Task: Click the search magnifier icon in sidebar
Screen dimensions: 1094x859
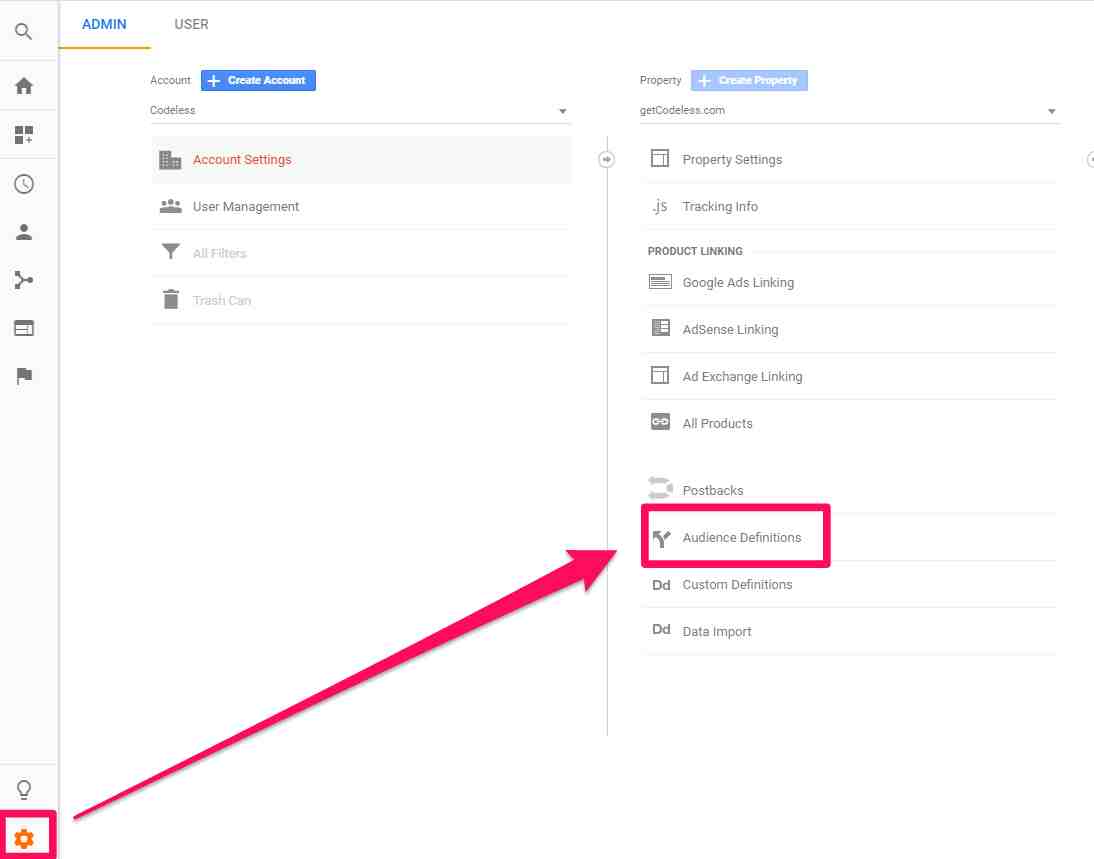Action: click(24, 32)
